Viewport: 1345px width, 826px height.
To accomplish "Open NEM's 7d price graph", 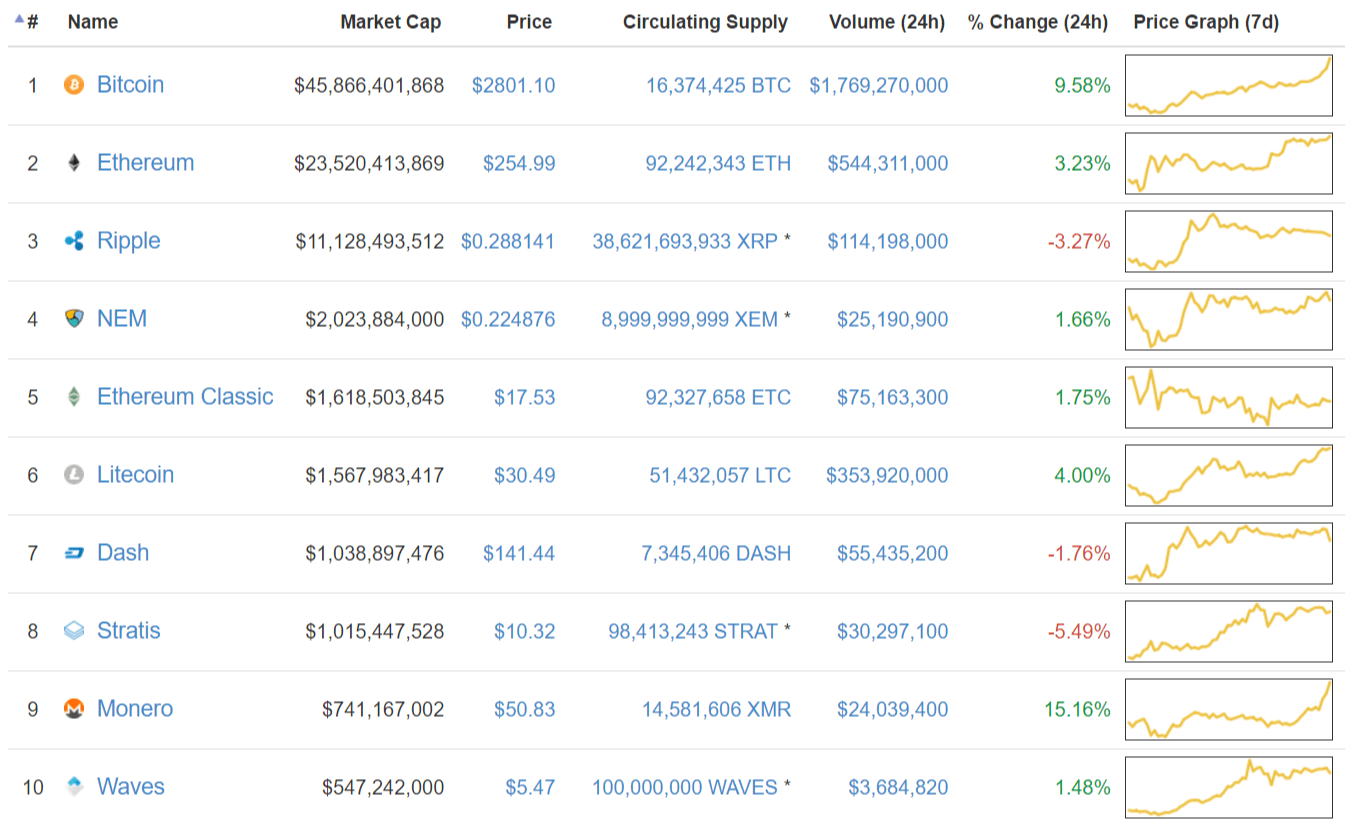I will (x=1228, y=319).
